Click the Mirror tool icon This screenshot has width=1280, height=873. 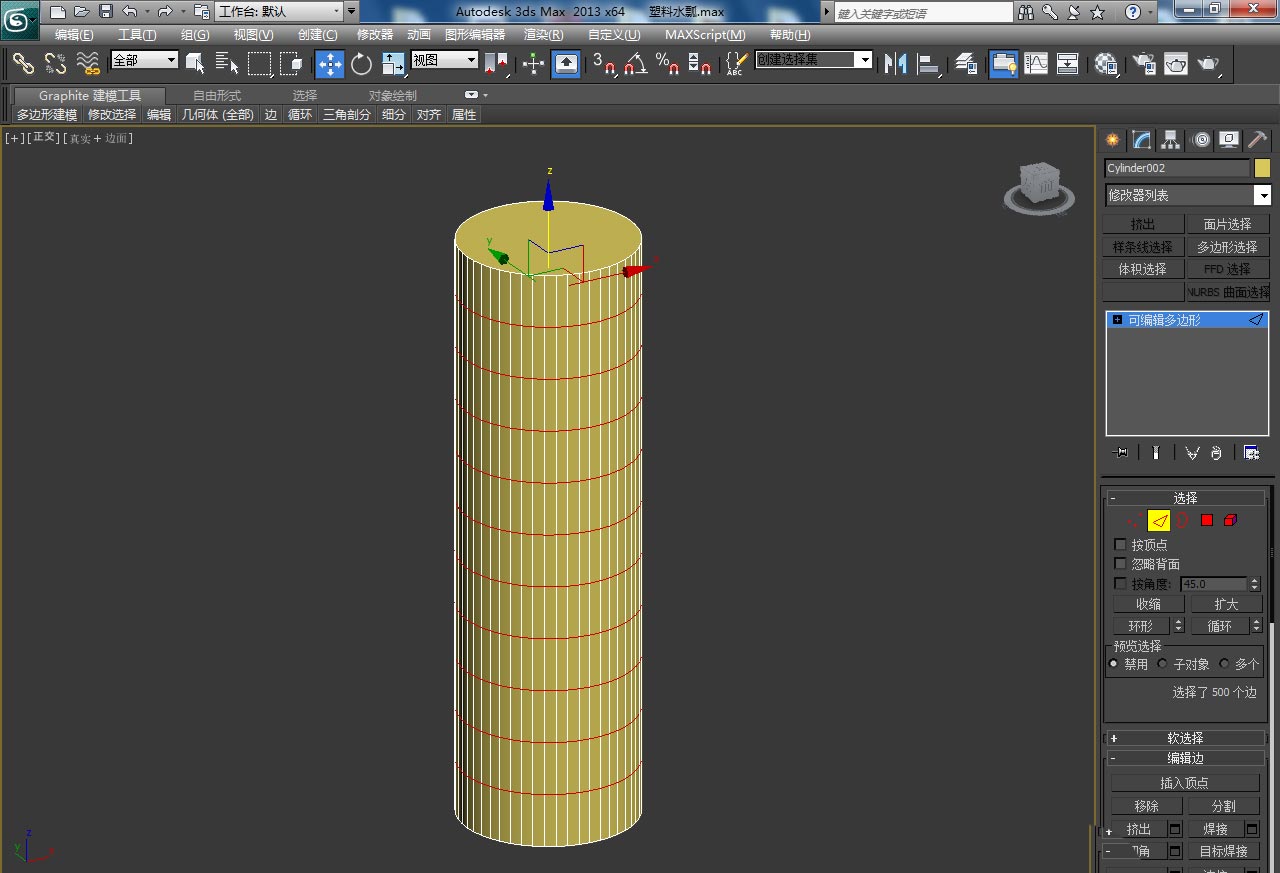tap(896, 64)
